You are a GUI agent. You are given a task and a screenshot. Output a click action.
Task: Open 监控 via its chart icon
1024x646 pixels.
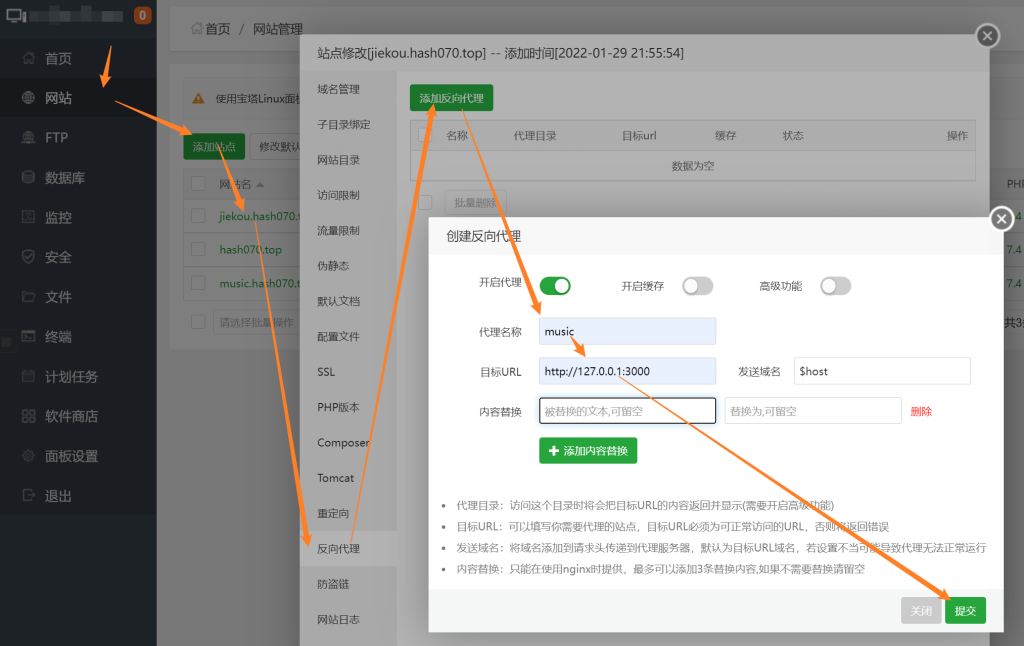point(28,217)
